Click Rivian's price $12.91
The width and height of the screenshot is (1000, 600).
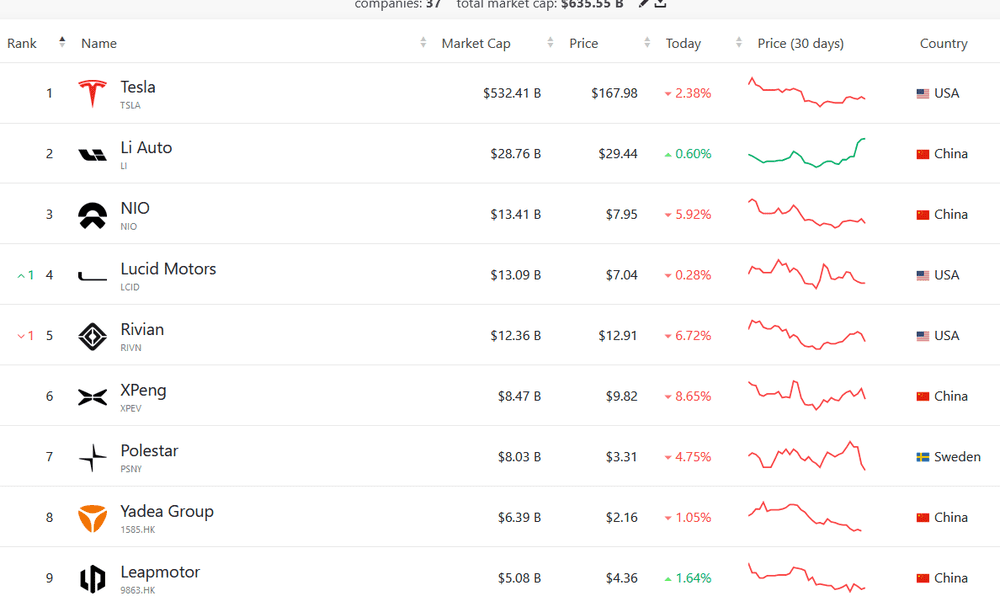coord(618,335)
